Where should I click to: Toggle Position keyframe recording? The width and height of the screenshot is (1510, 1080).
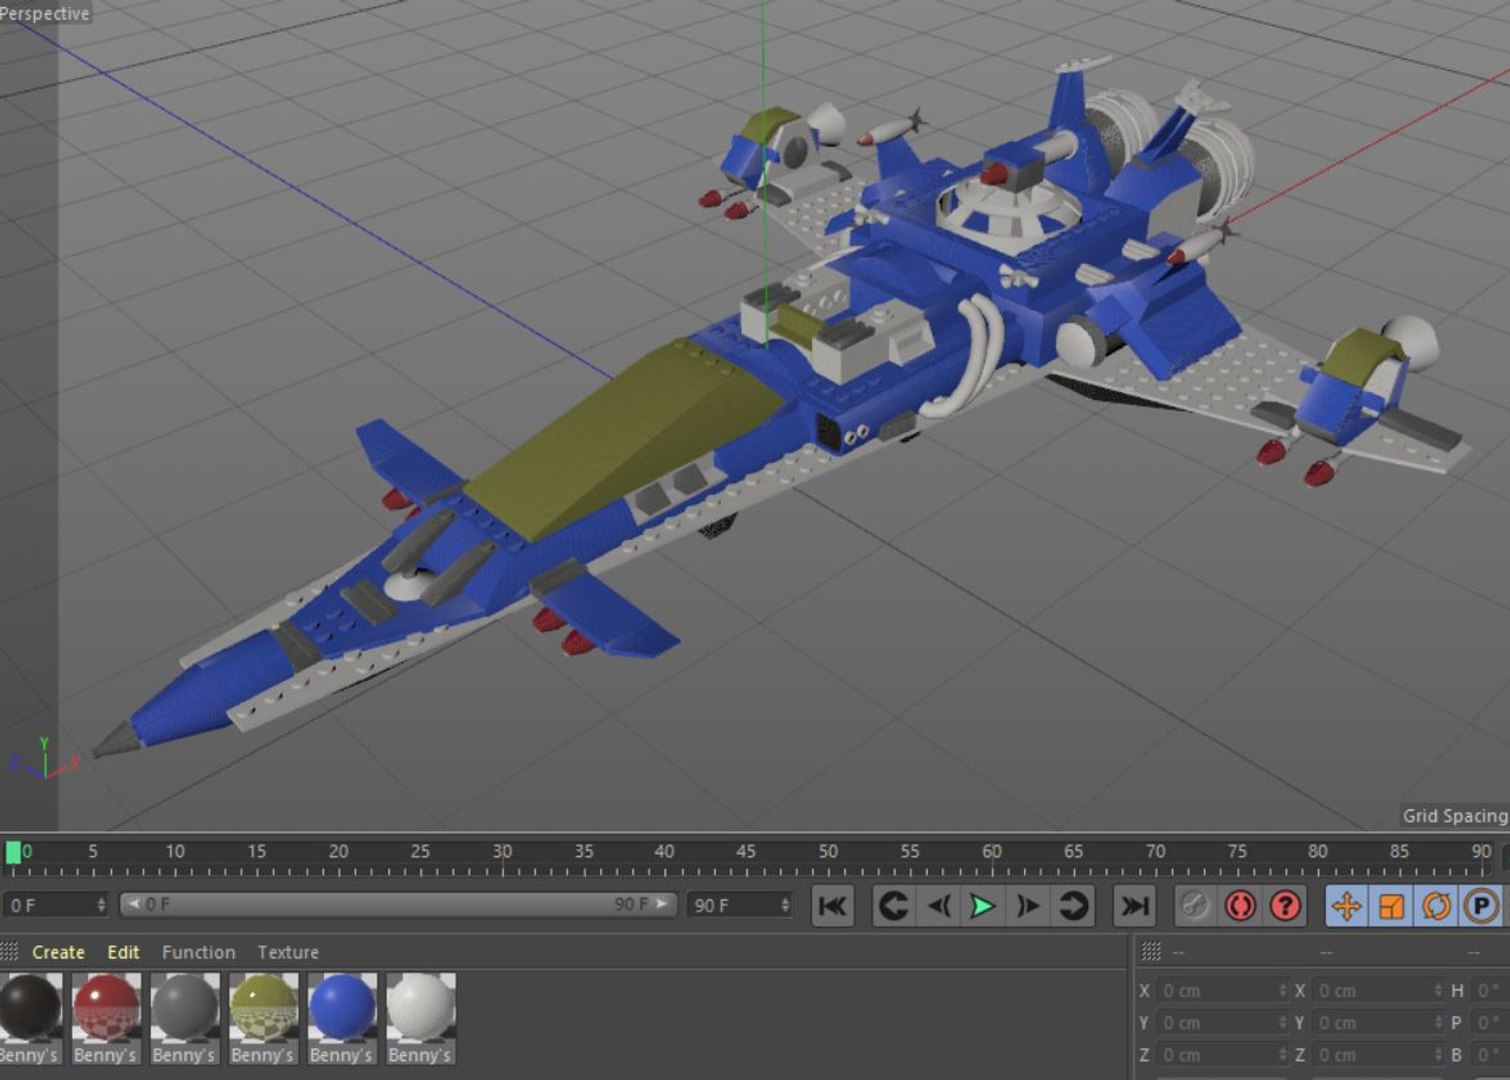point(1346,906)
